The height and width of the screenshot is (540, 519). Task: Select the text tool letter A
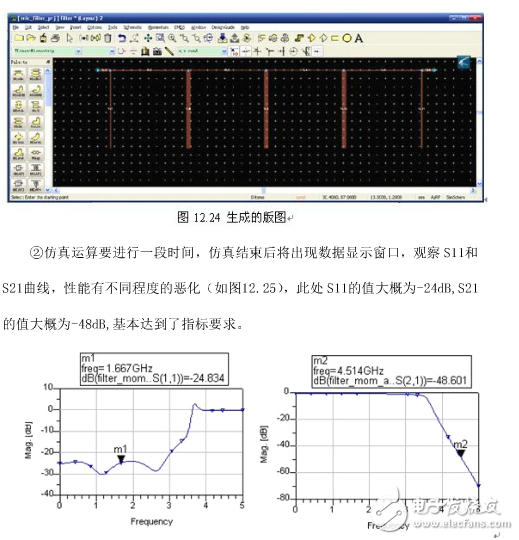359,38
